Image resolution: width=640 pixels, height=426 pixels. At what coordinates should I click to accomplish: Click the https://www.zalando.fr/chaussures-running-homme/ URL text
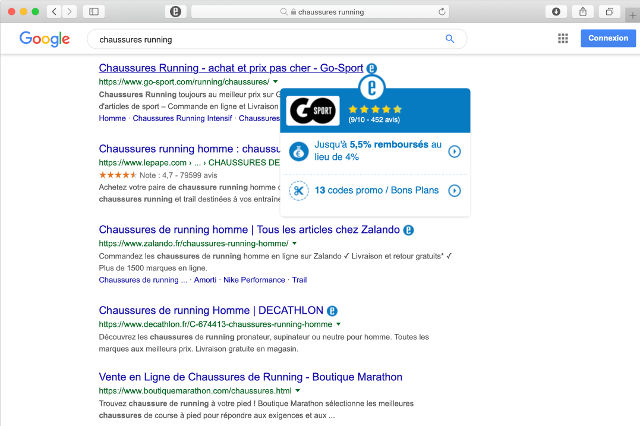pos(193,244)
